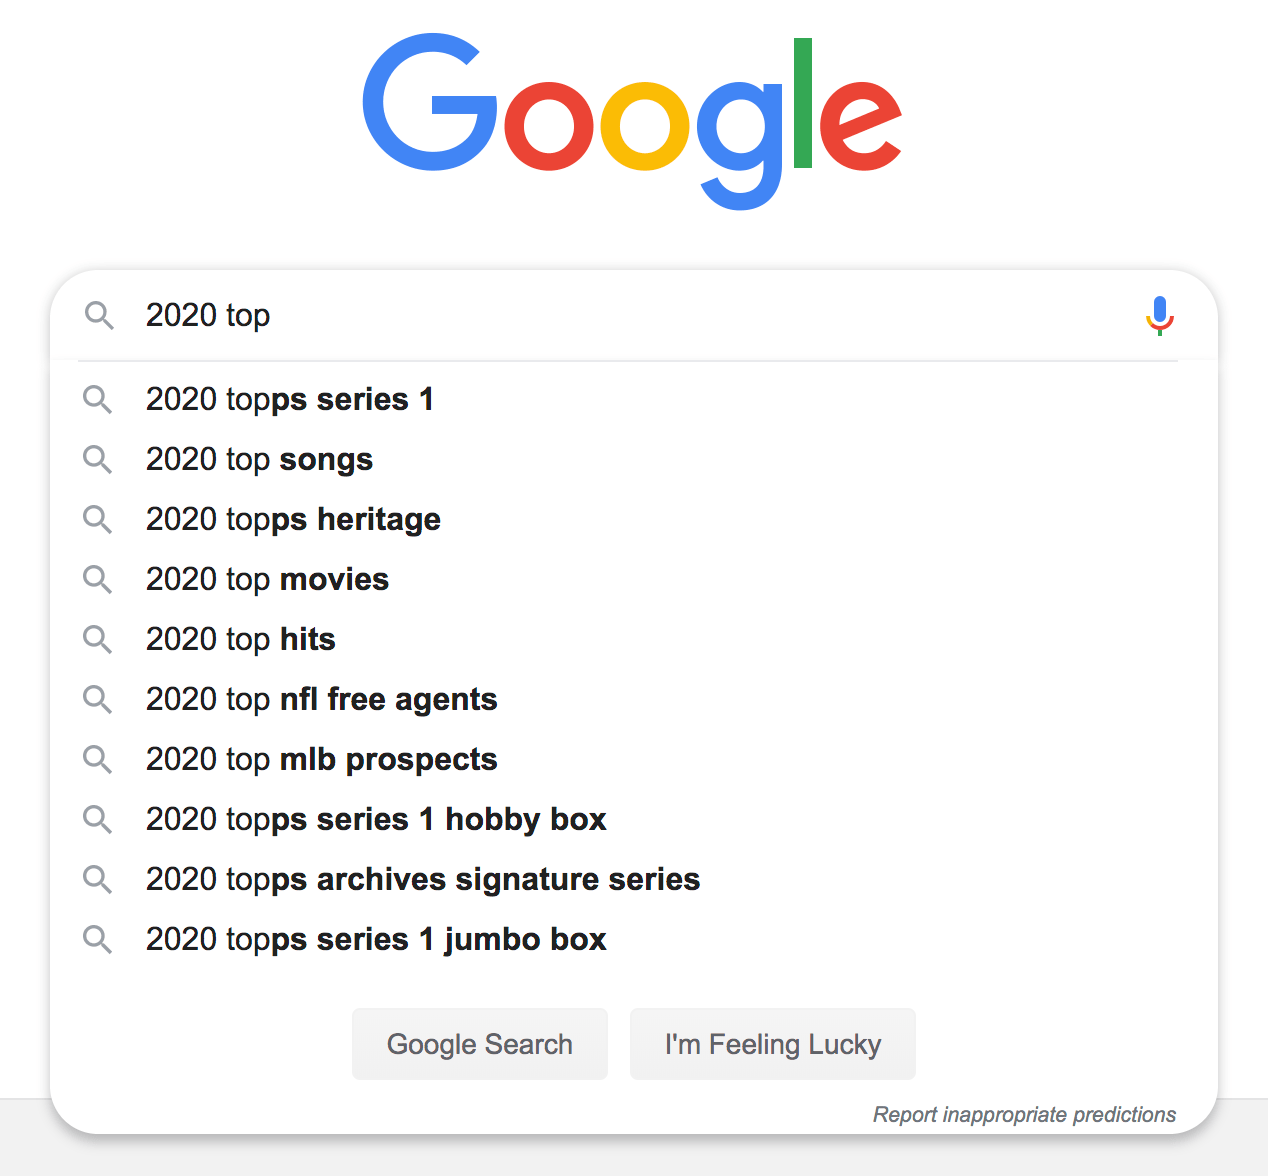Click search icon beside '2020 topps series 1'
The image size is (1268, 1176).
point(97,399)
